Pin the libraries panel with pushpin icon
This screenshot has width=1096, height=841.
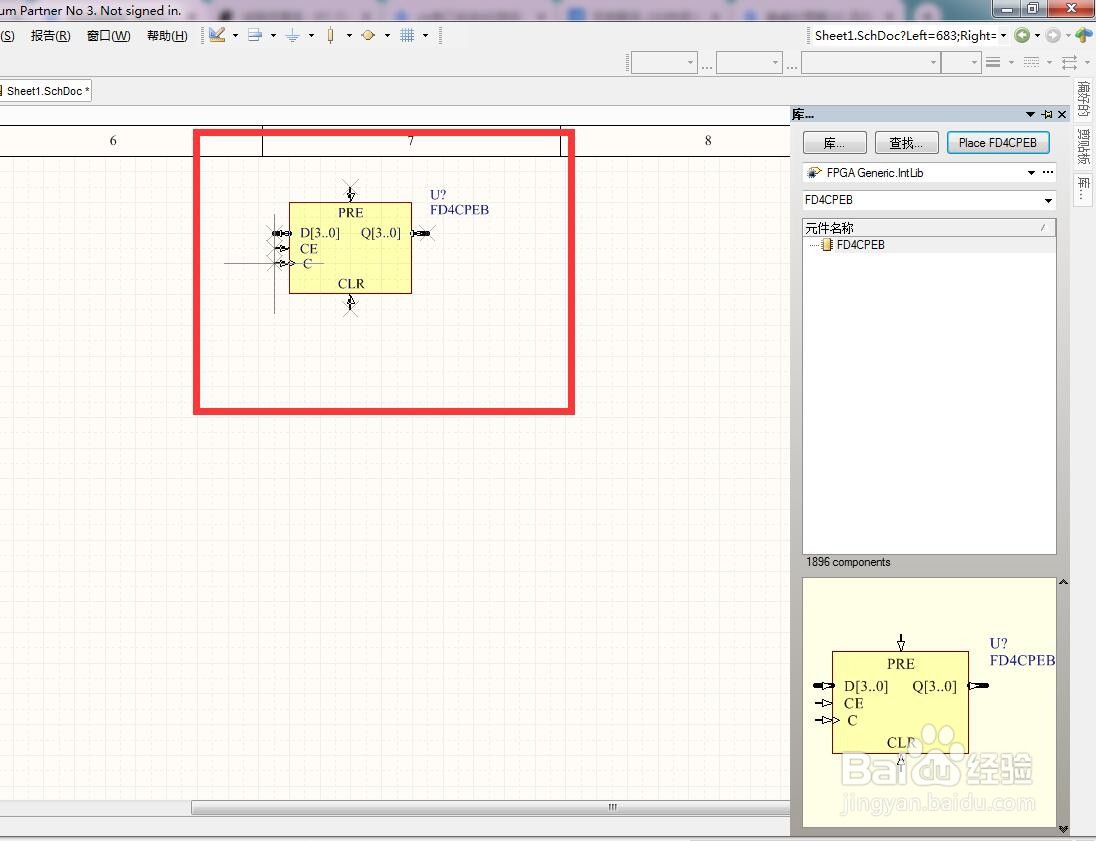coord(1046,114)
